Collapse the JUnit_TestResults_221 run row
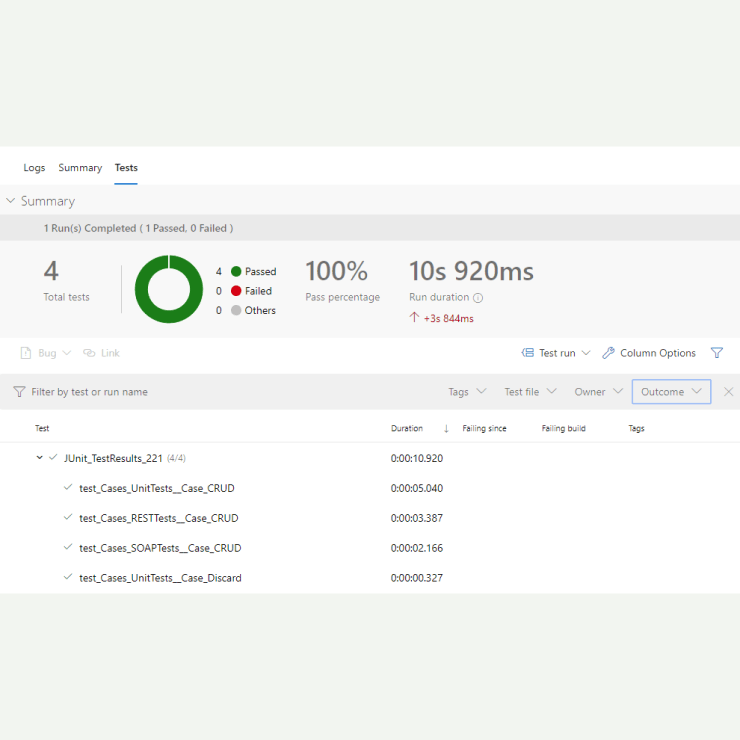Viewport: 740px width, 740px height. click(40, 457)
